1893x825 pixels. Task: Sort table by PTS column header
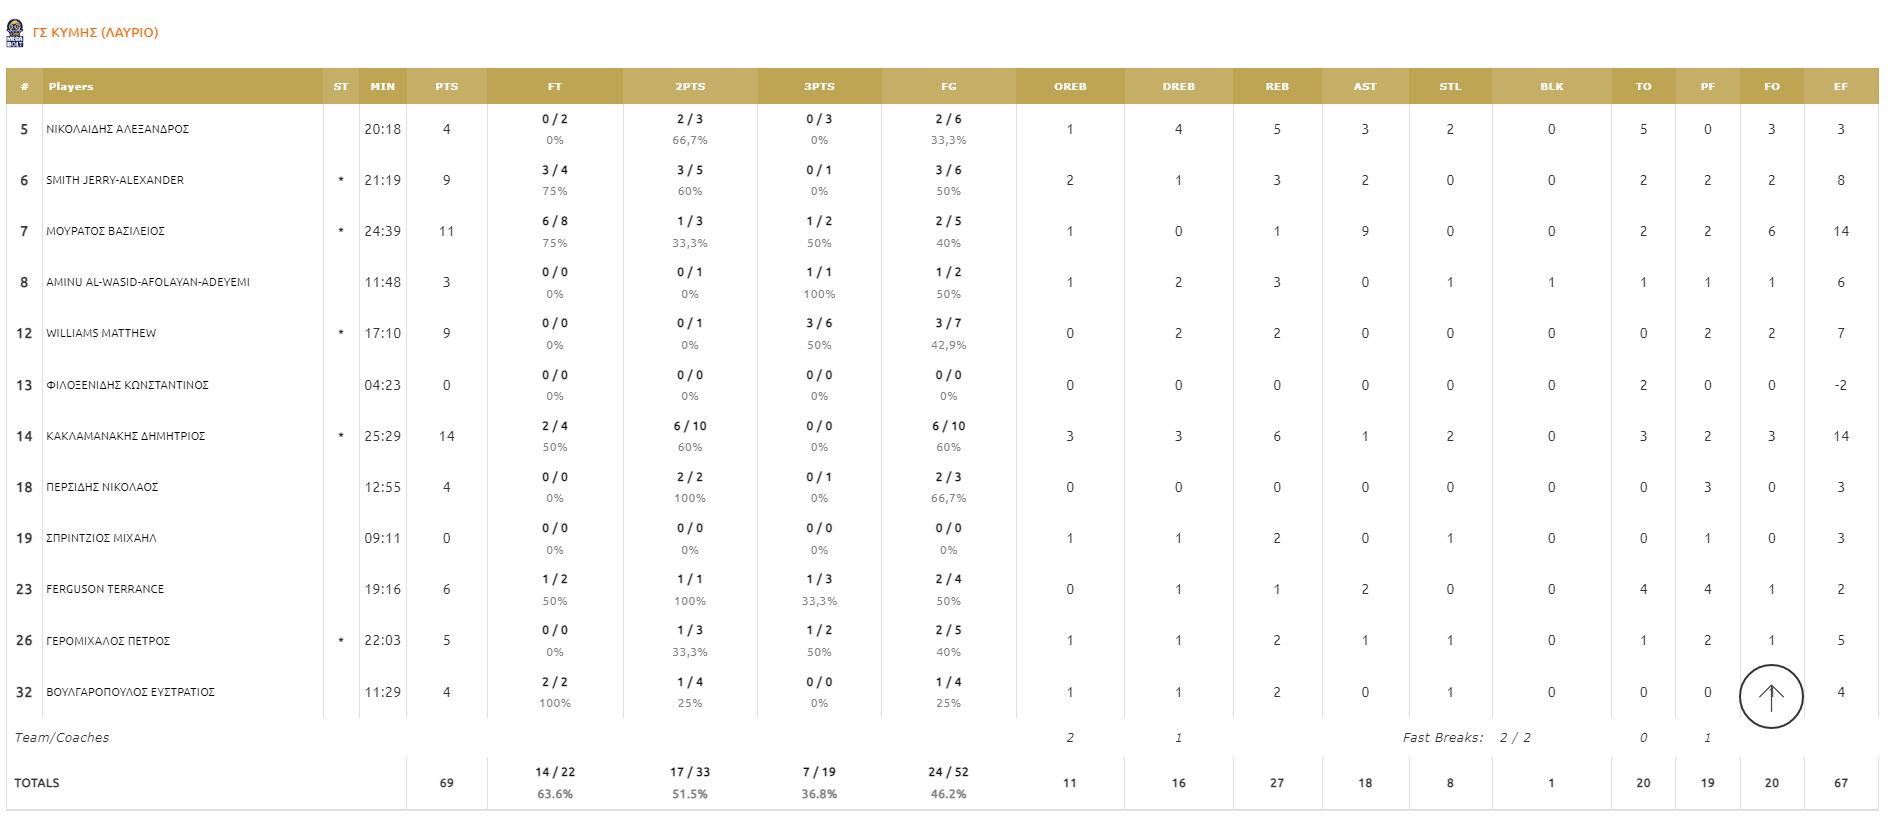[x=446, y=87]
